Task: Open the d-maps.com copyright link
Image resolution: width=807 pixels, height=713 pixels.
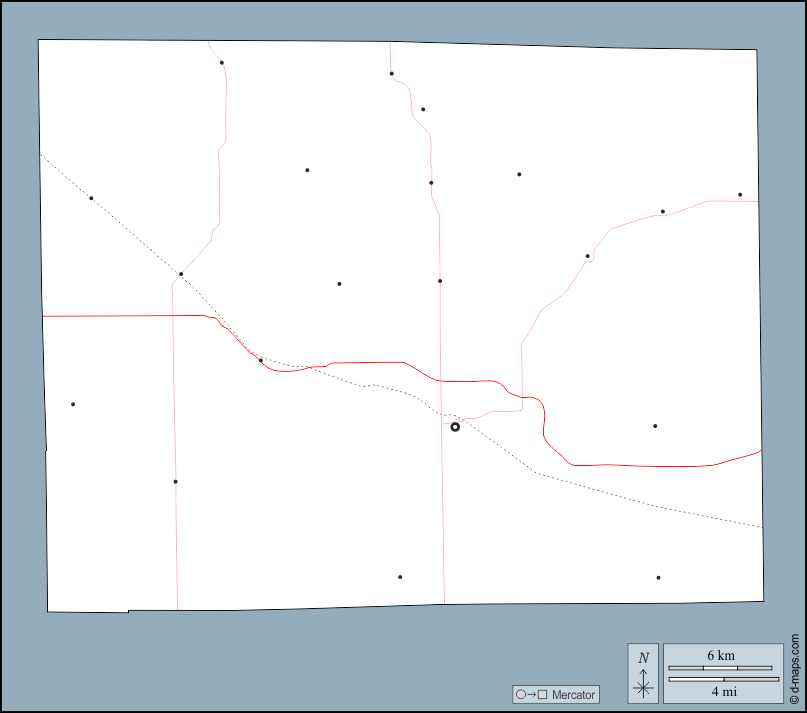Action: (795, 668)
